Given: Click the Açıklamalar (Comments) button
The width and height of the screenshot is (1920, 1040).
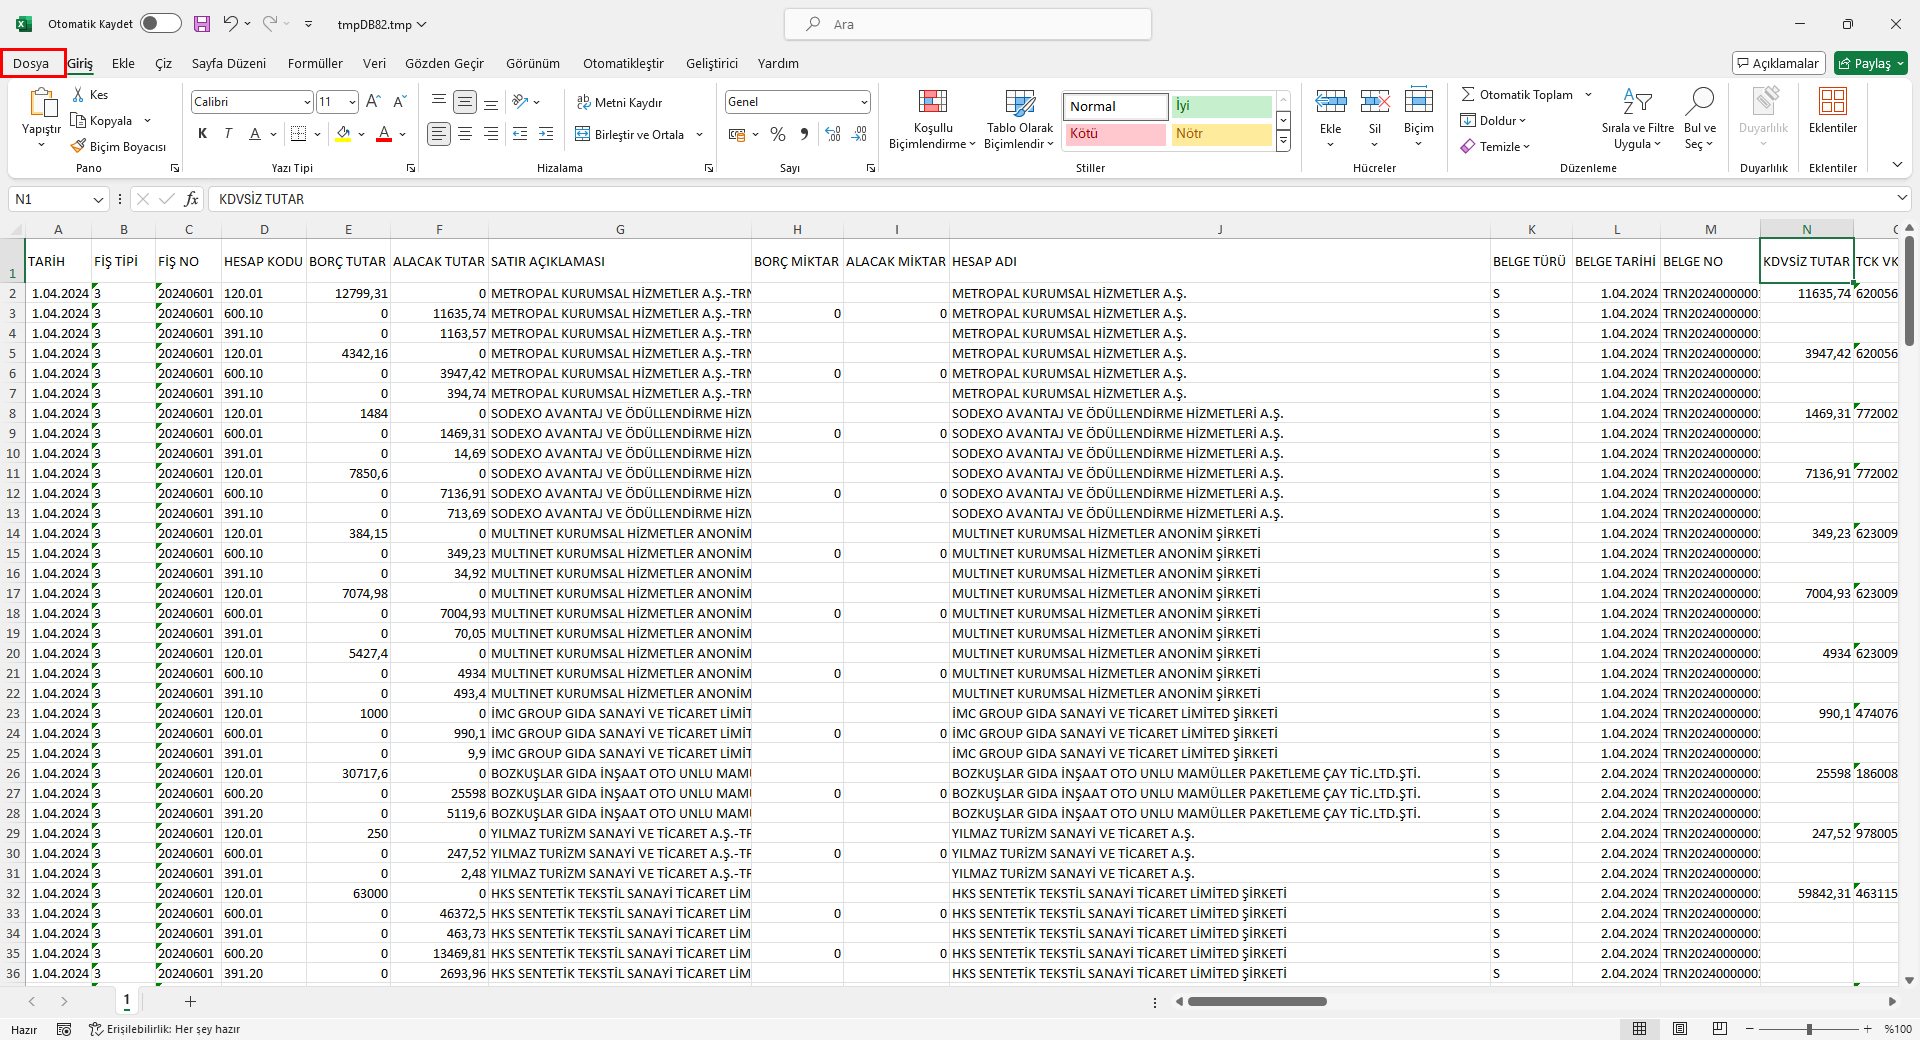Looking at the screenshot, I should coord(1778,63).
